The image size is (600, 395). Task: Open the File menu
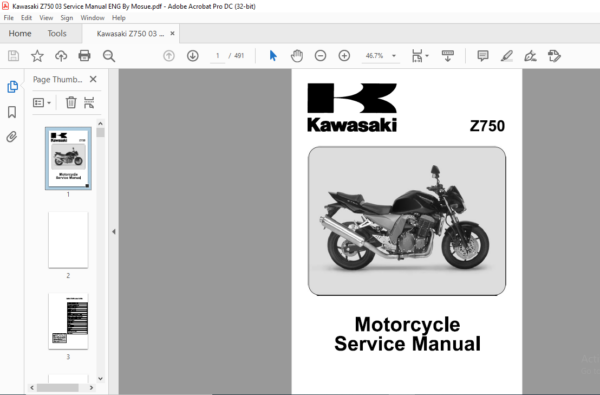pyautogui.click(x=8, y=18)
